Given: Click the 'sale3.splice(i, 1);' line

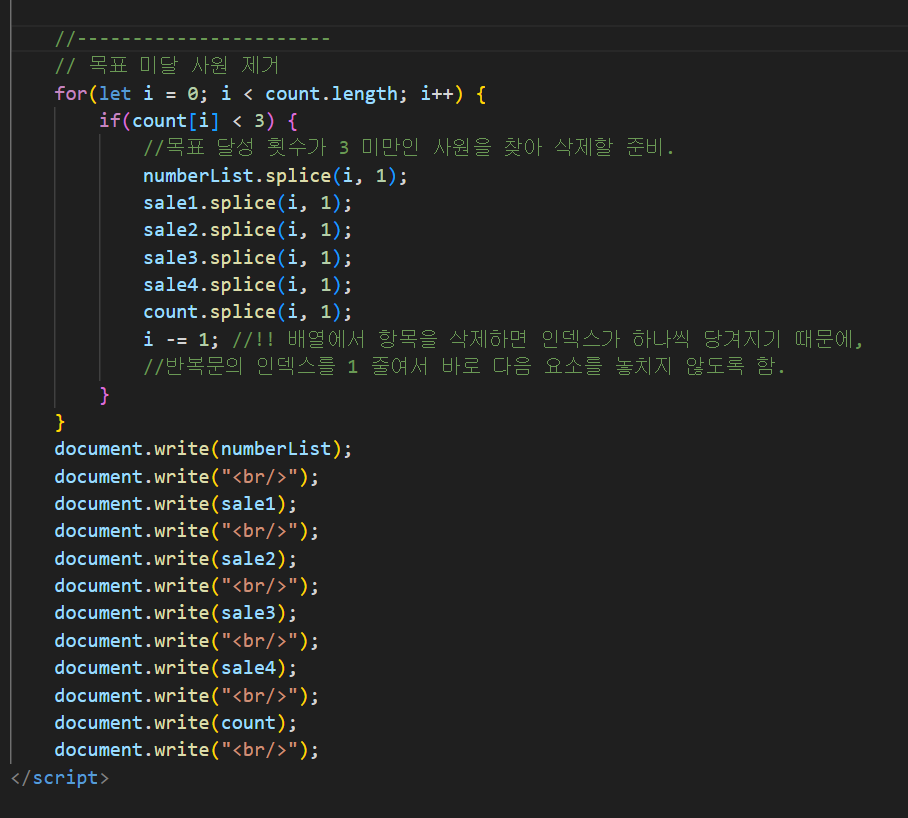Looking at the screenshot, I should (x=247, y=258).
